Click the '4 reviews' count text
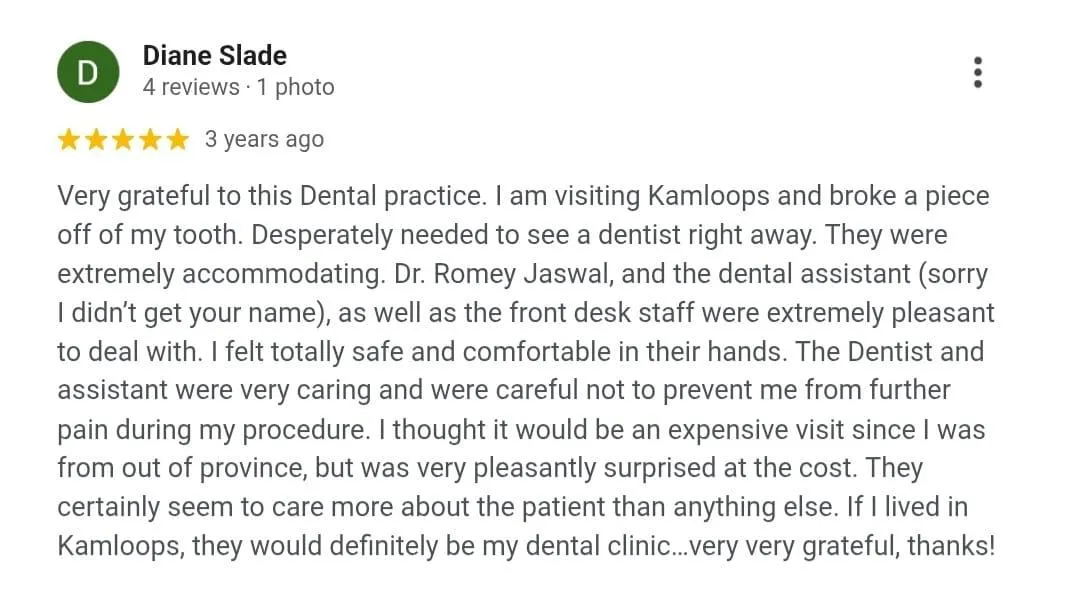Viewport: 1080px width, 601px height. tap(190, 88)
